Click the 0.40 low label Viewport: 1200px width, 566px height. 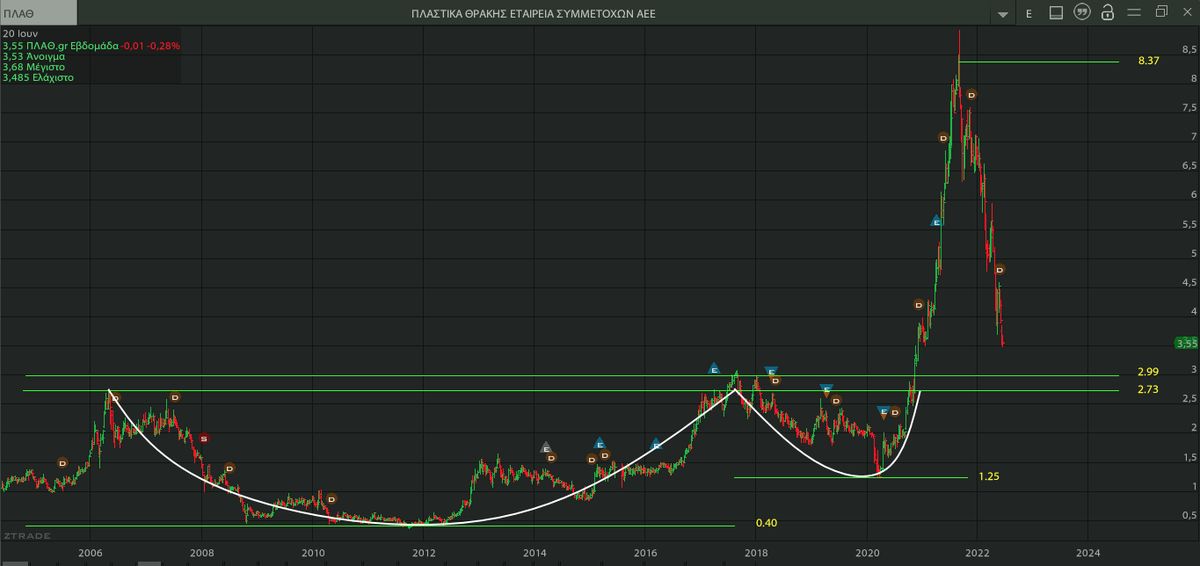pyautogui.click(x=766, y=523)
